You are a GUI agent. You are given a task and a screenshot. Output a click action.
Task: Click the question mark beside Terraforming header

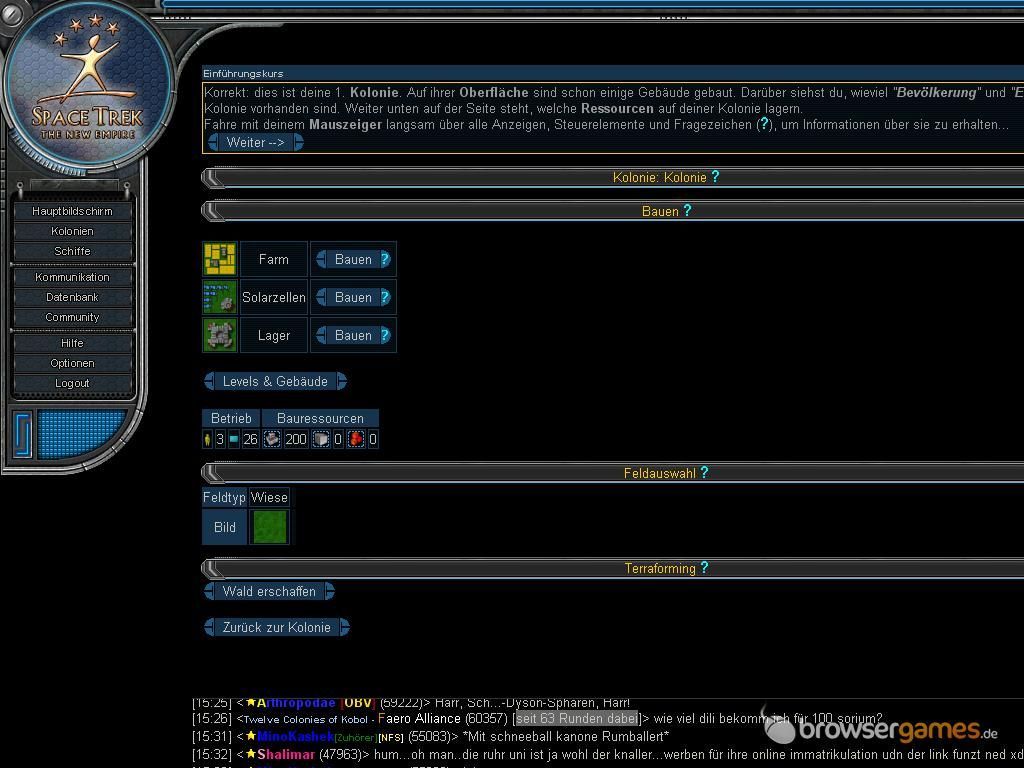click(704, 568)
